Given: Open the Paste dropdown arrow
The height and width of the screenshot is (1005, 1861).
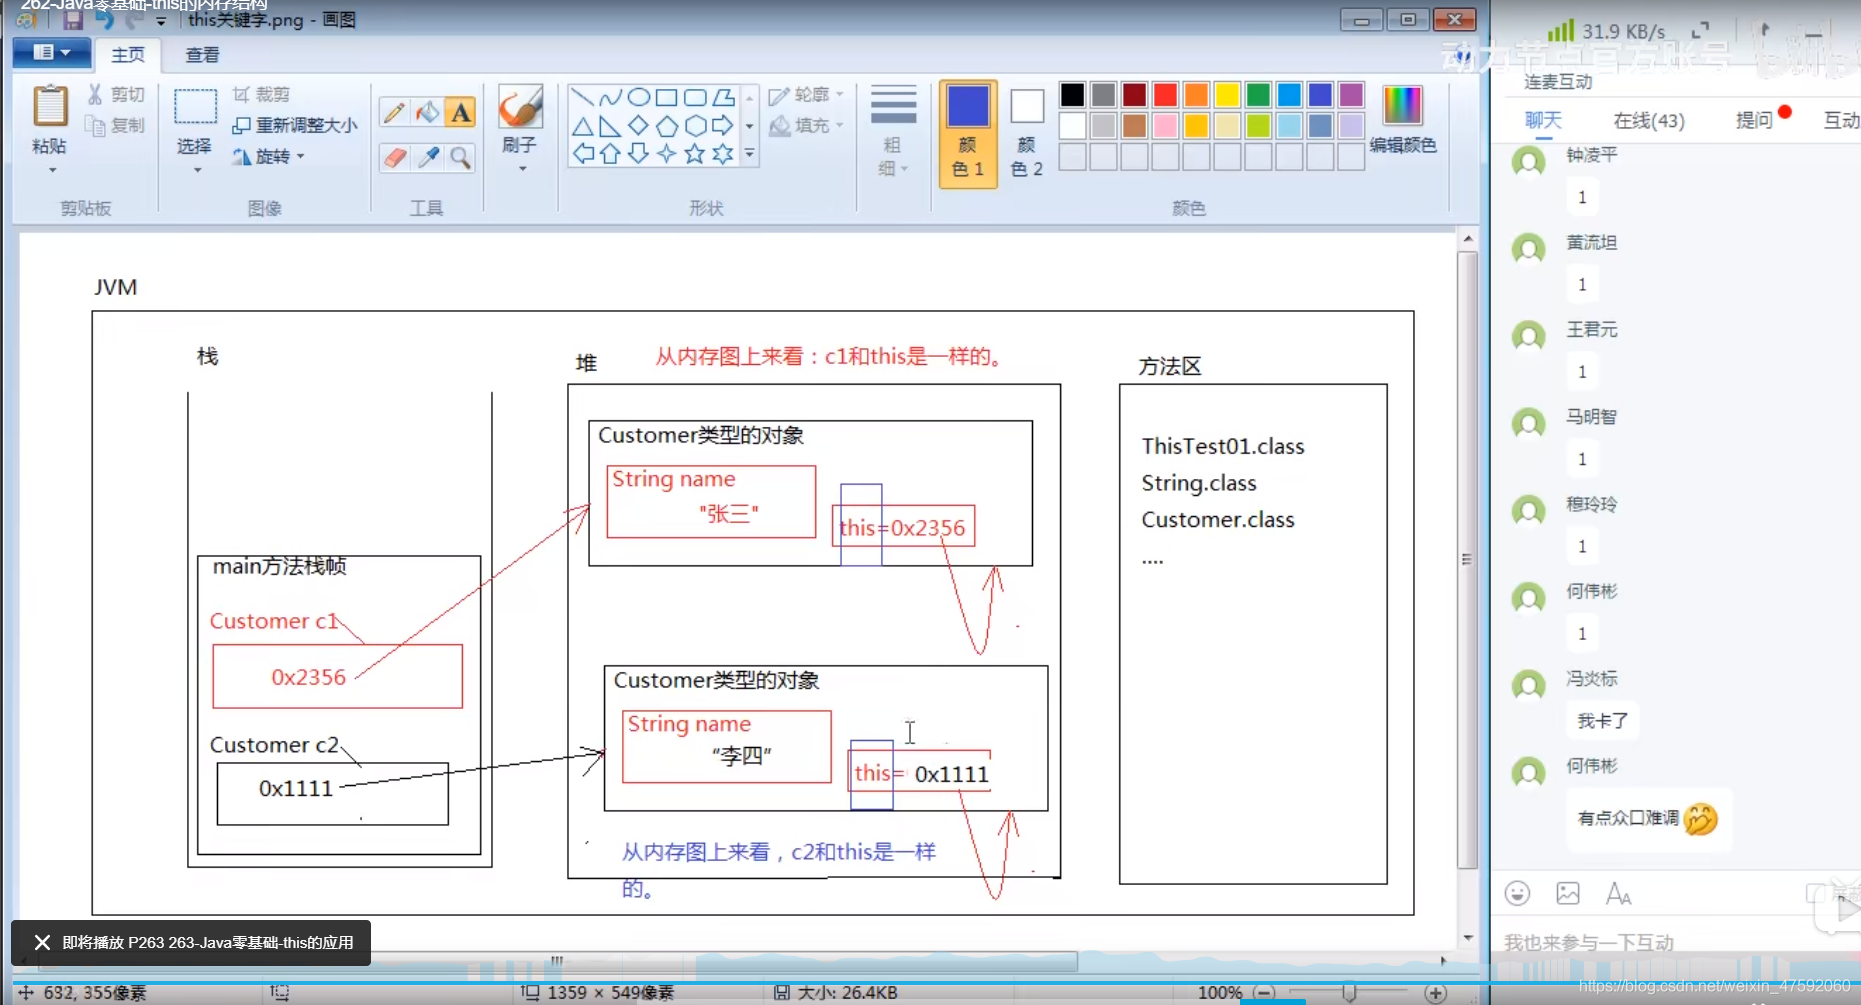Looking at the screenshot, I should click(x=52, y=170).
